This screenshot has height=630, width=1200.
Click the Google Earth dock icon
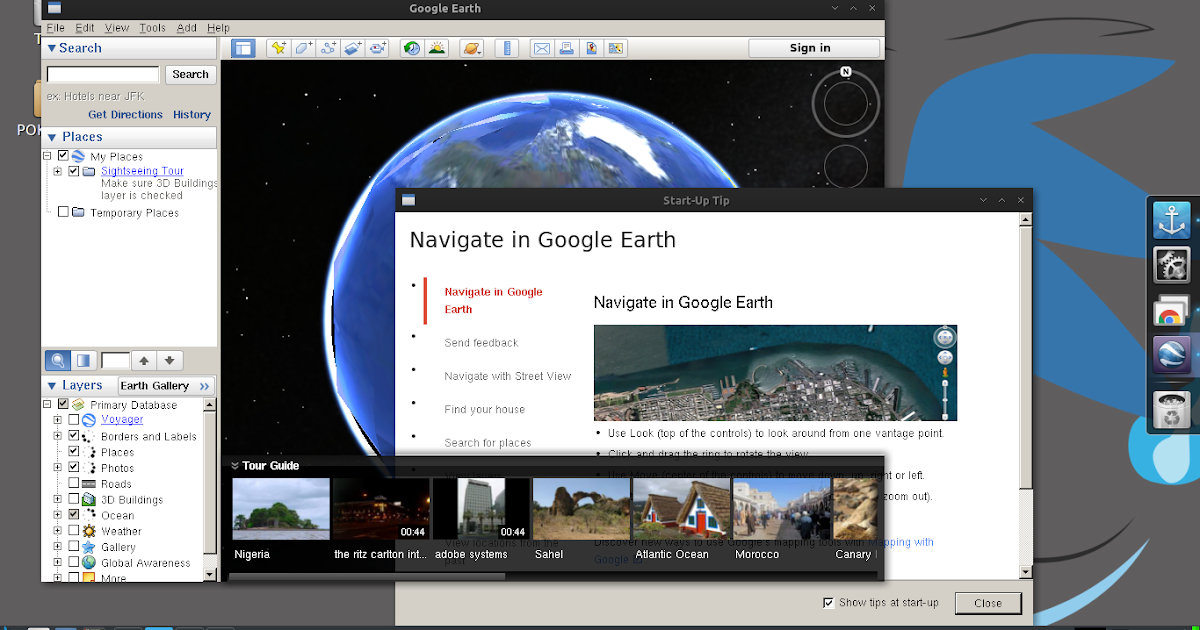pos(1172,357)
